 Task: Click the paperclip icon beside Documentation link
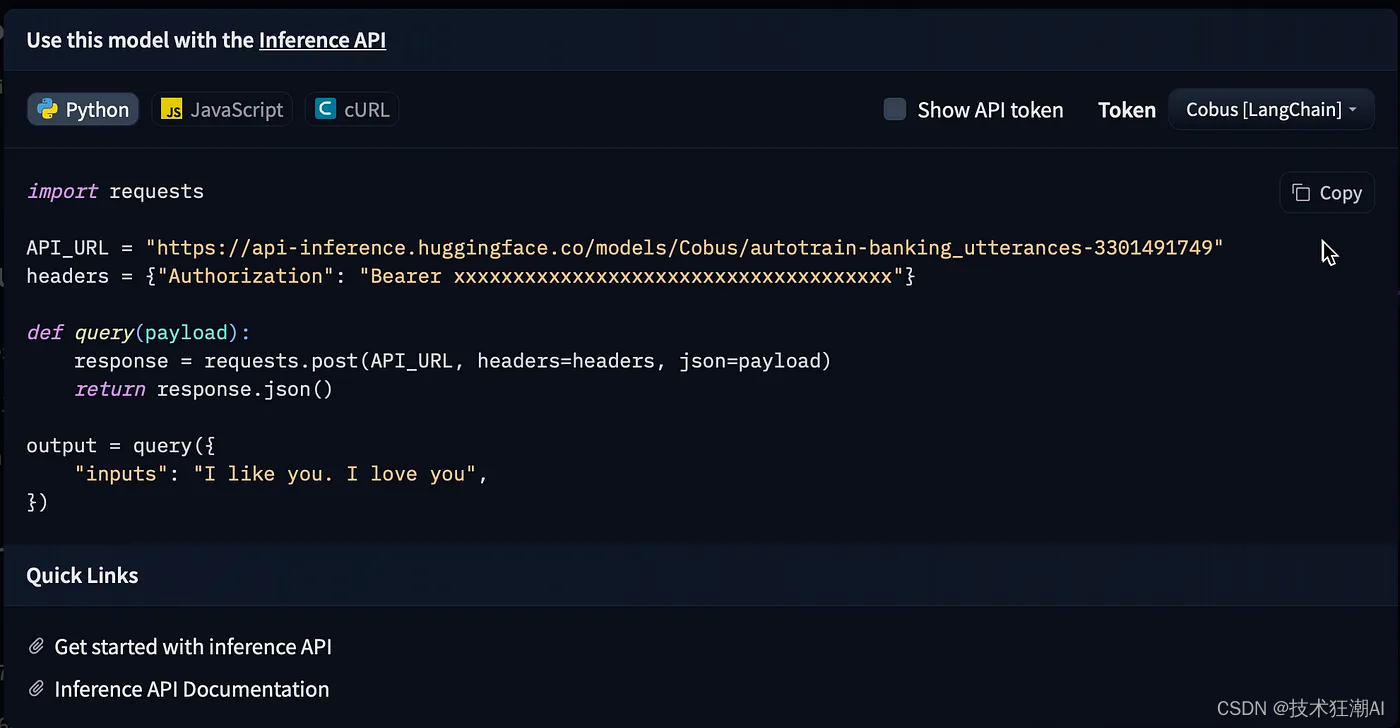click(x=36, y=688)
